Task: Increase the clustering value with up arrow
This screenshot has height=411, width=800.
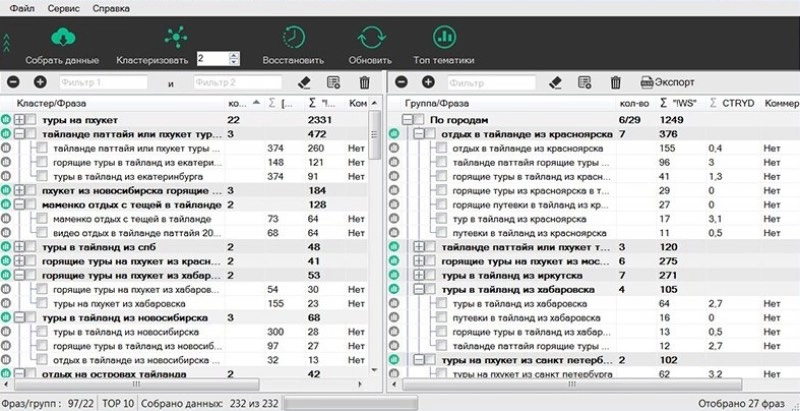Action: pyautogui.click(x=234, y=55)
